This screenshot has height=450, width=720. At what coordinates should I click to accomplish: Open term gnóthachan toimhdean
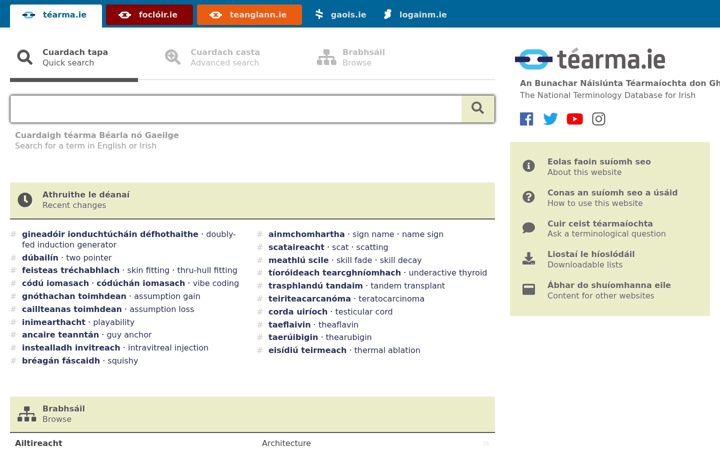tap(74, 296)
